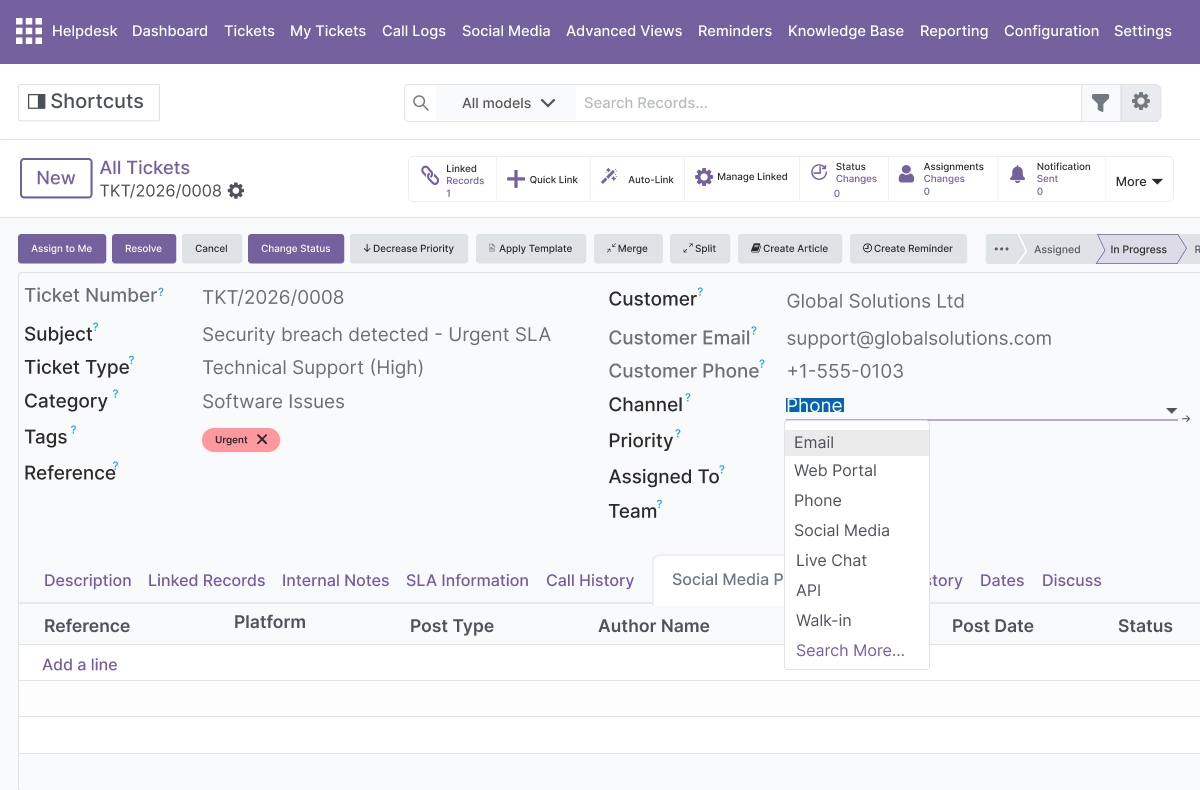Screen dimensions: 1200x790
Task: Click Create Reminder button
Action: pyautogui.click(x=908, y=249)
